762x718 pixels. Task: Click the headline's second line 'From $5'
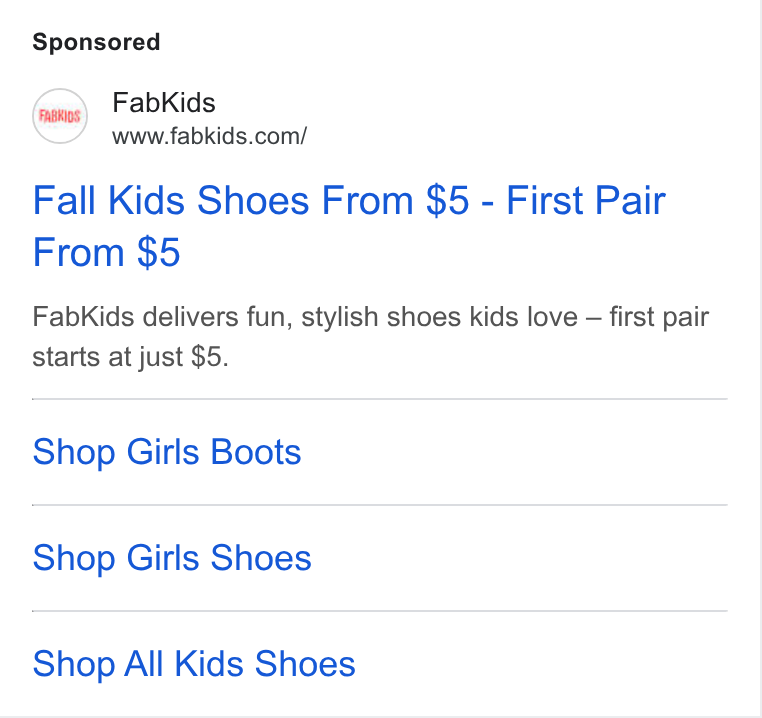click(x=106, y=252)
